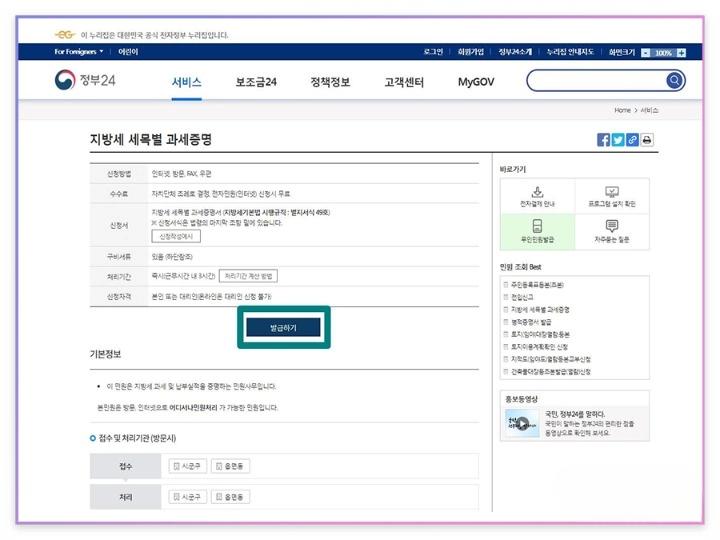Click the 수수료 row label
Image resolution: width=720 pixels, height=540 pixels.
pos(119,194)
